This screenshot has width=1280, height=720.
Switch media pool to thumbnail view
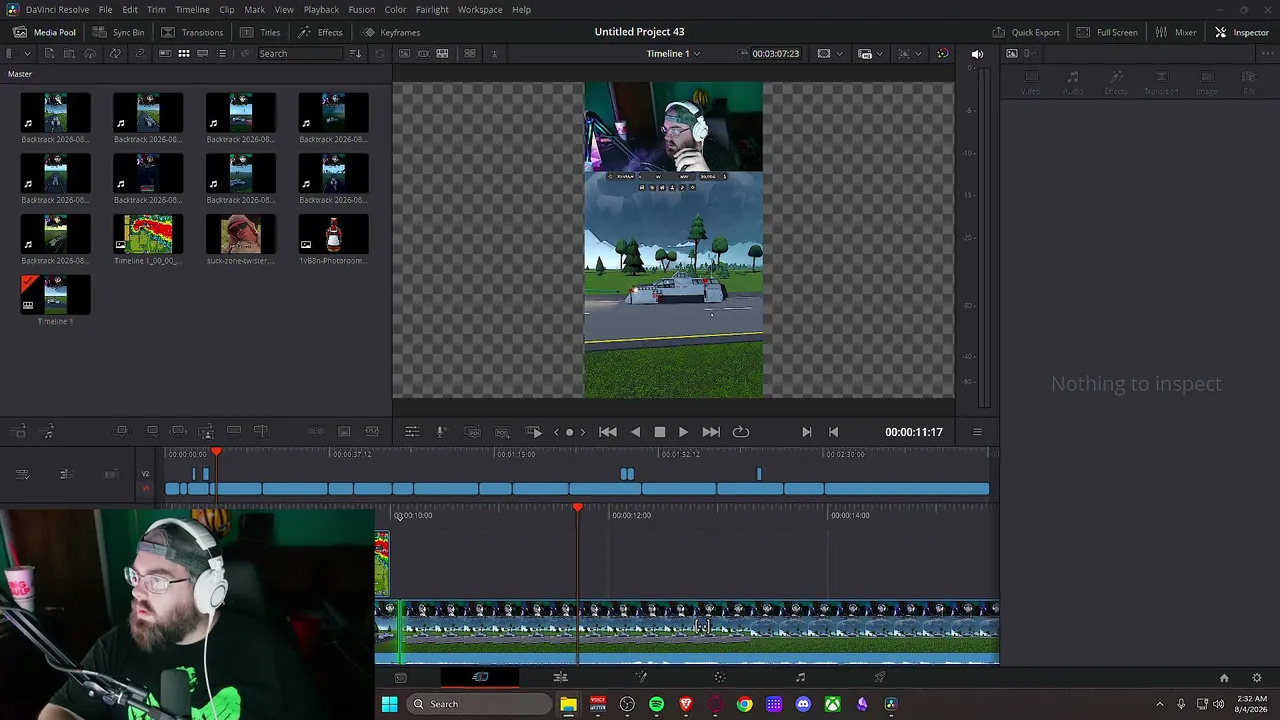coord(184,53)
